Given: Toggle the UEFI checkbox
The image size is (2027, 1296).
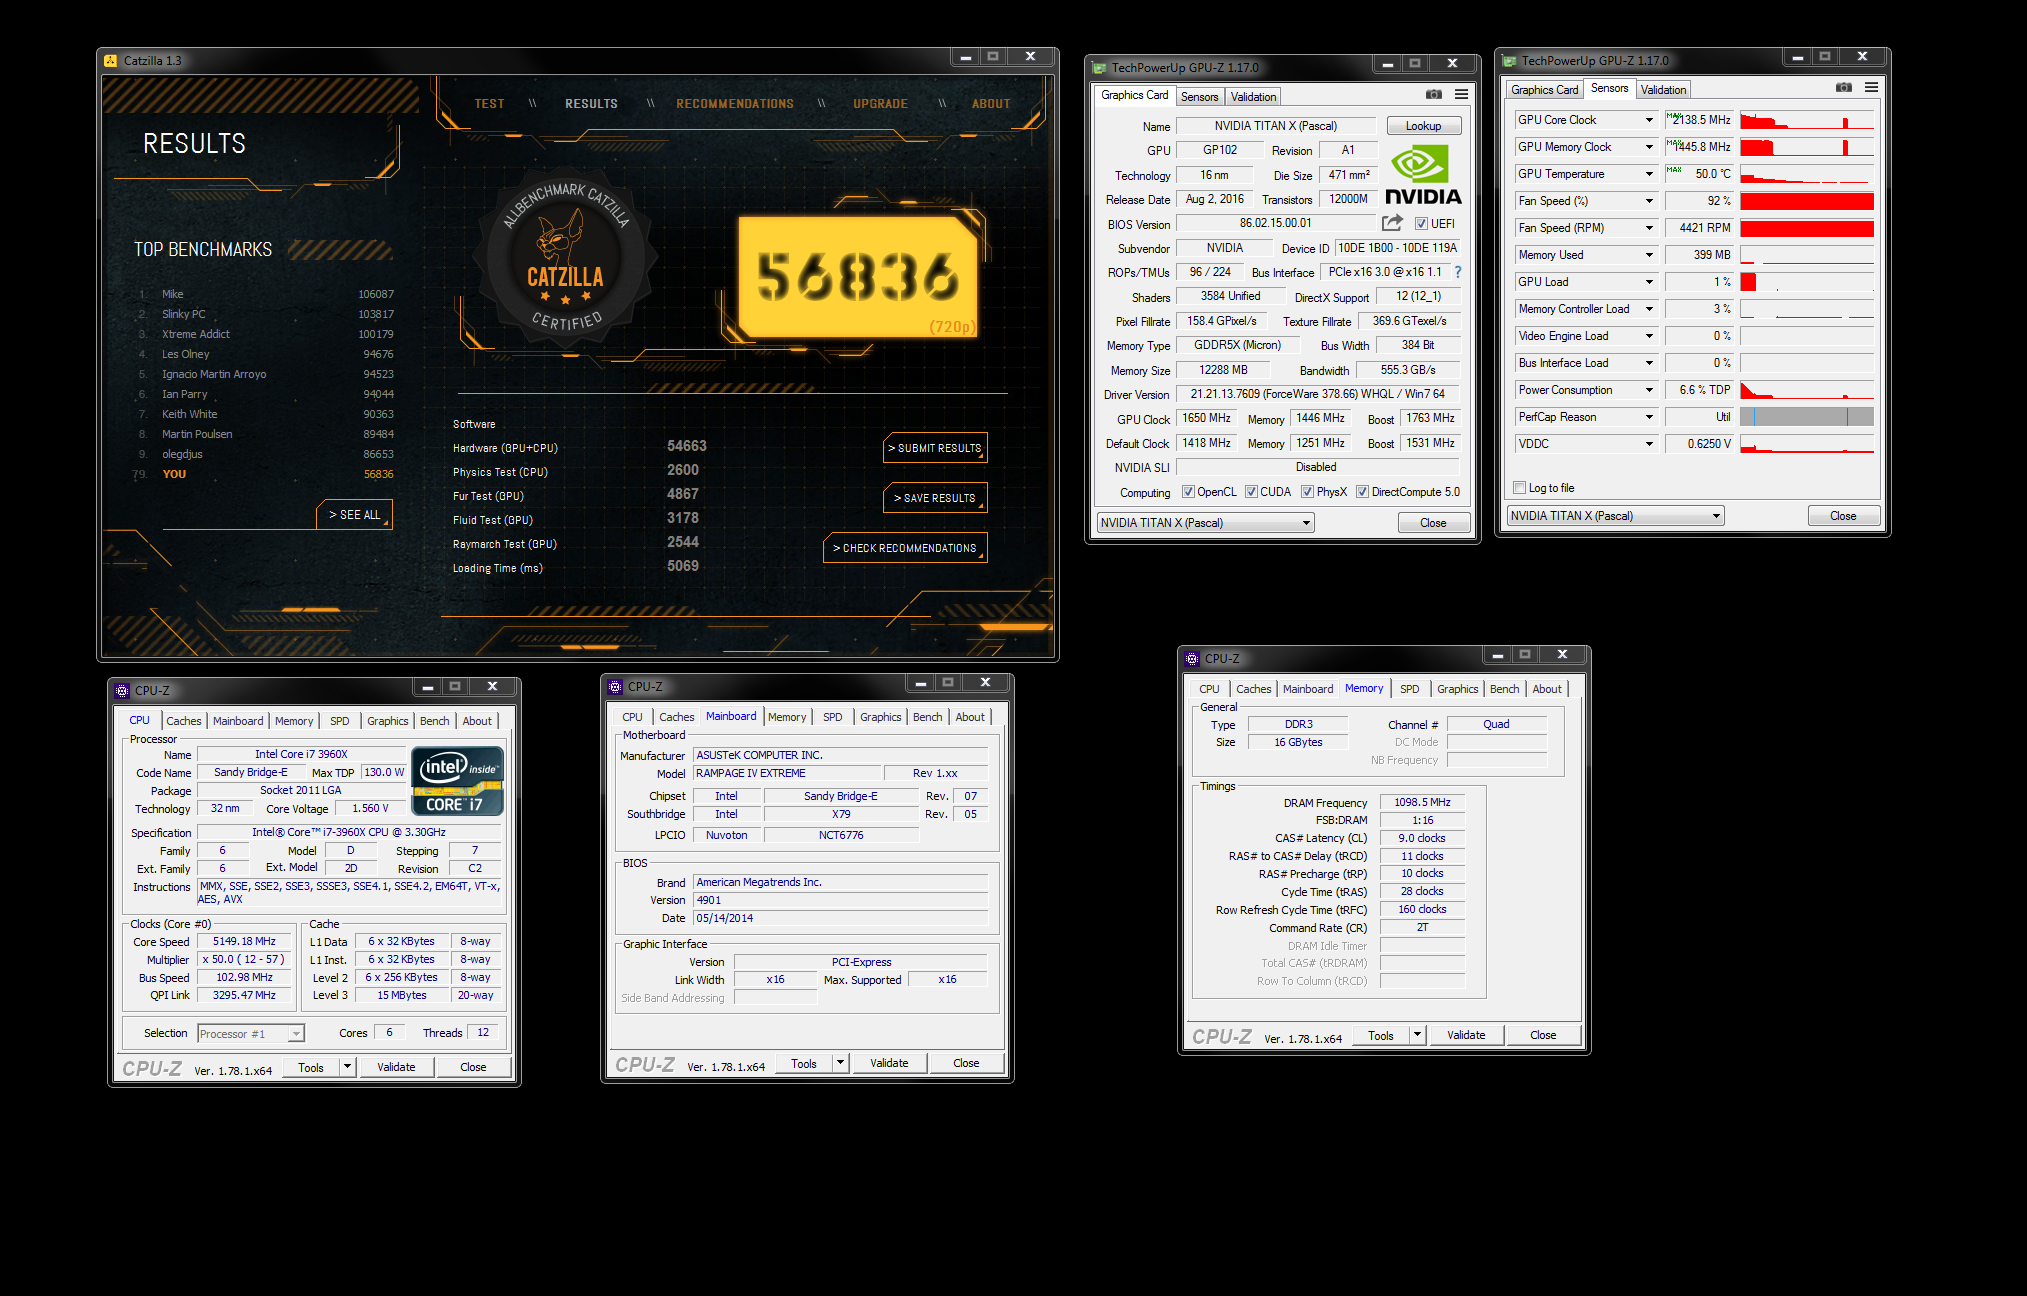Looking at the screenshot, I should click(x=1421, y=224).
